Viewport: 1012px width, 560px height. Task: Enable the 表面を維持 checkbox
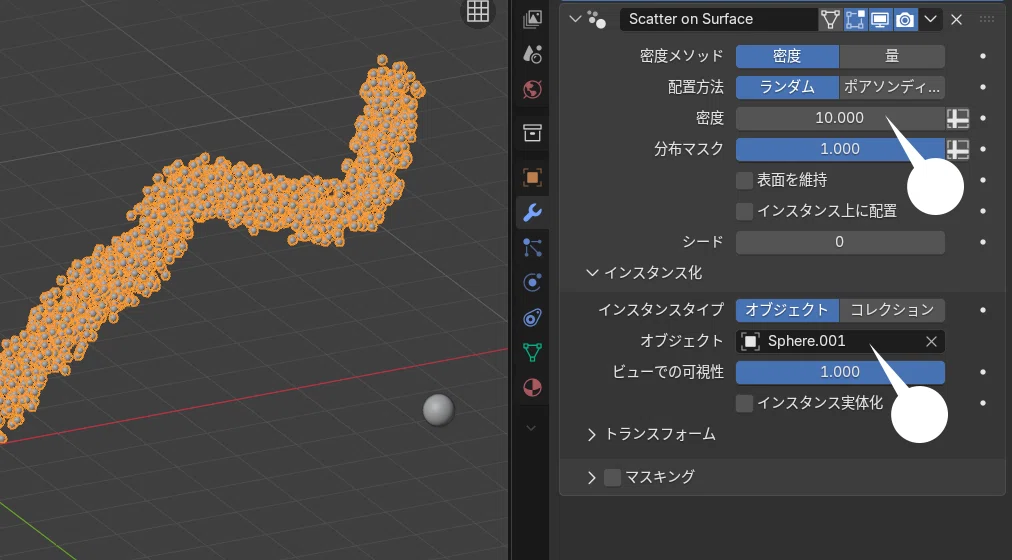[744, 180]
